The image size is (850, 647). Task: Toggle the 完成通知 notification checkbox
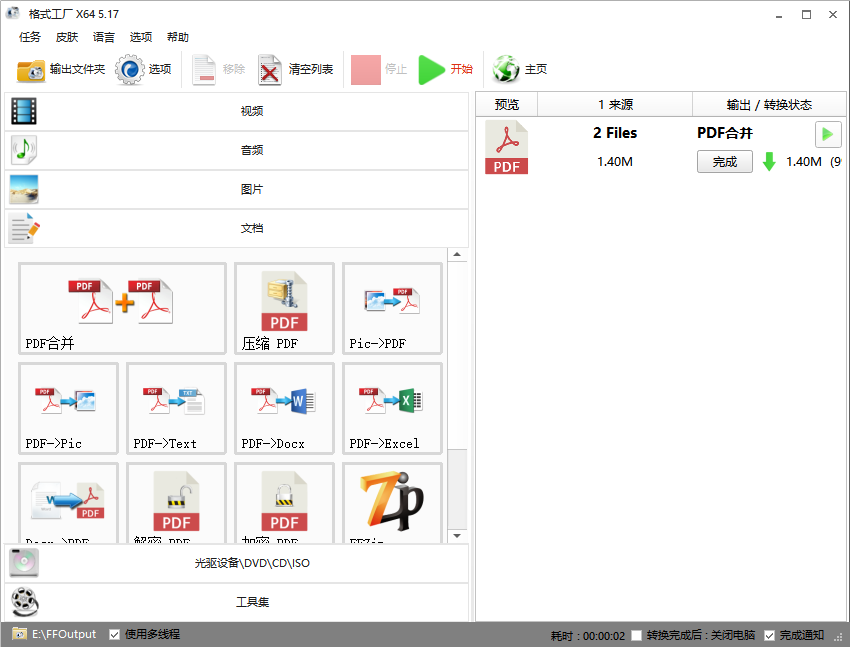click(x=770, y=634)
